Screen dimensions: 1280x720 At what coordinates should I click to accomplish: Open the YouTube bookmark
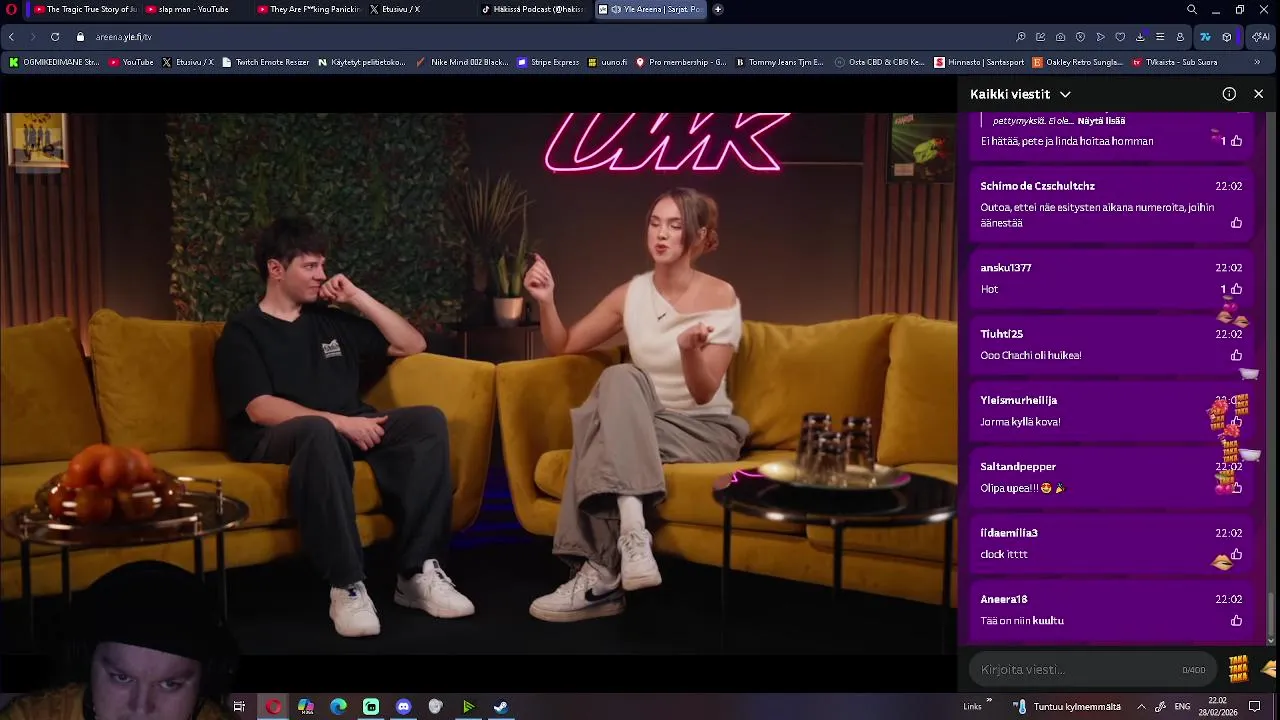point(131,62)
